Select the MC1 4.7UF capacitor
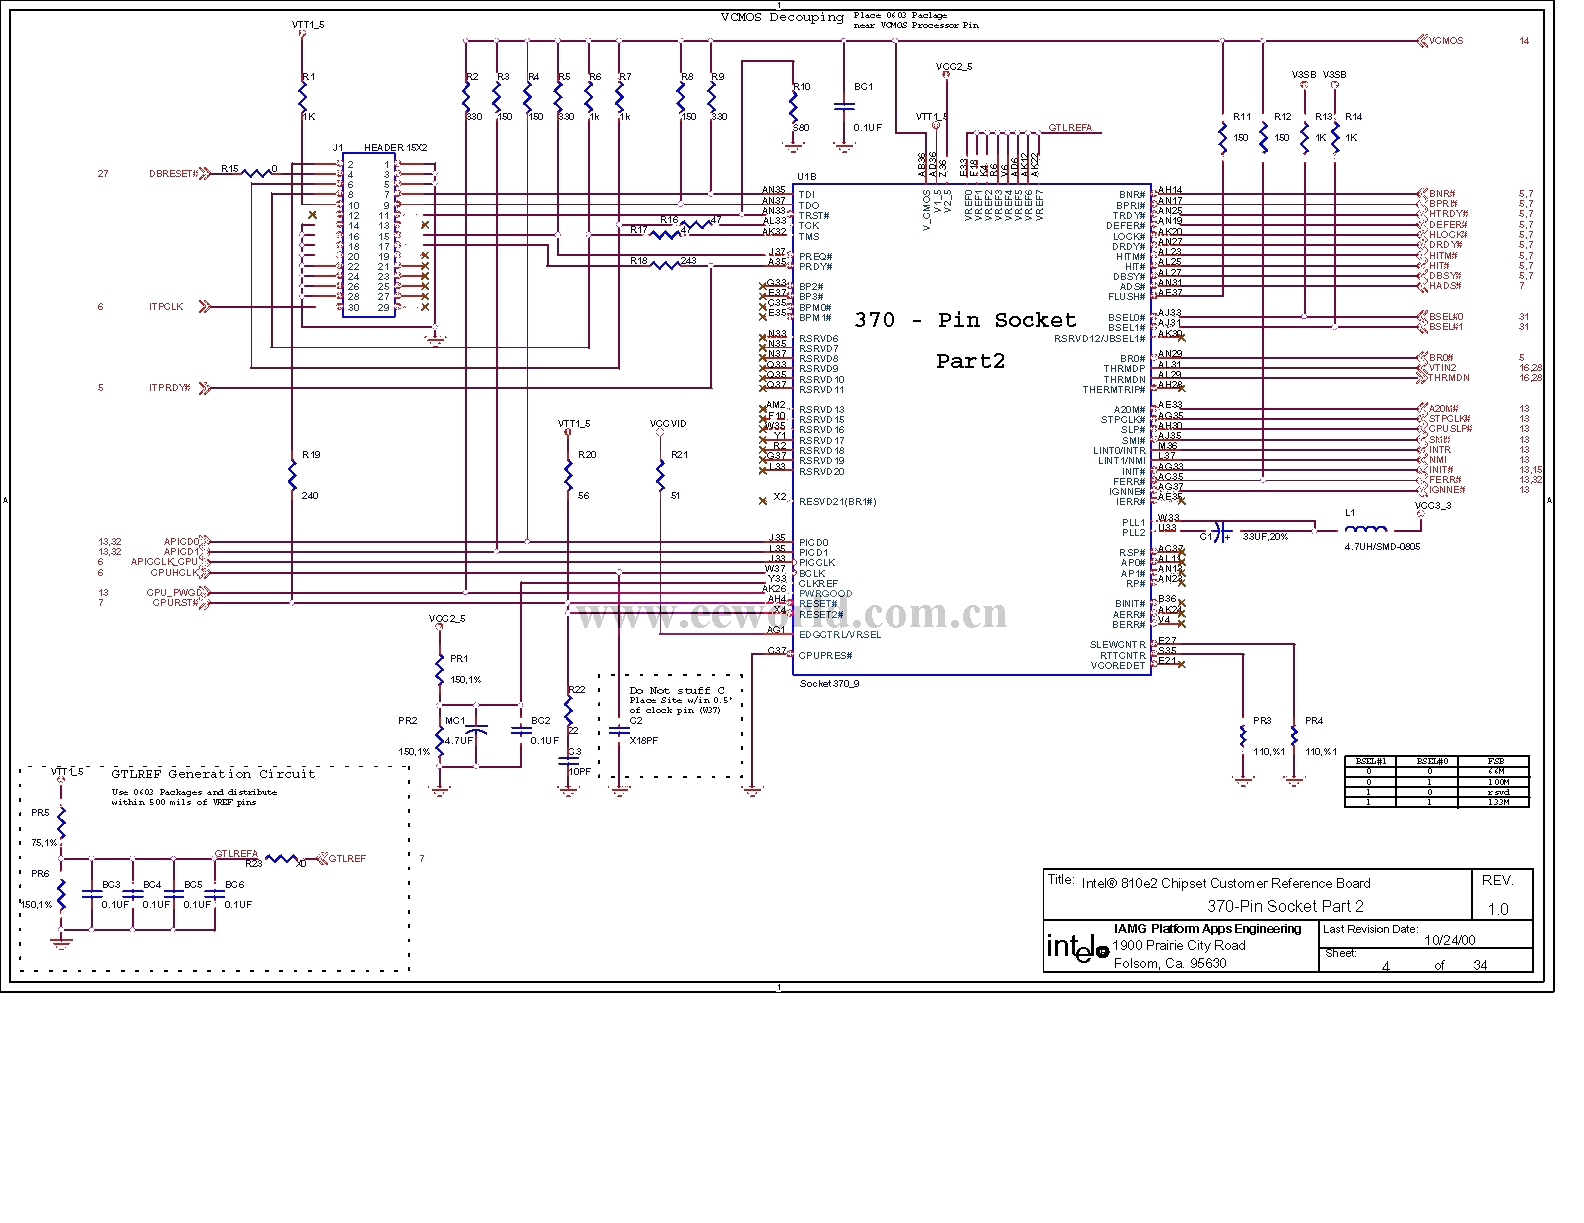 pos(477,731)
